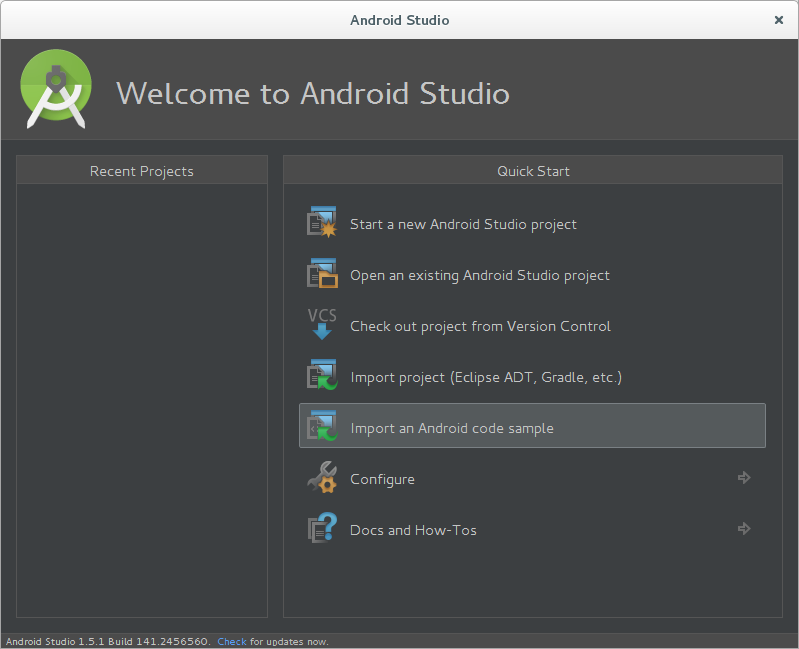Viewport: 799px width, 649px height.
Task: Click the Check for updates link
Action: (x=232, y=641)
